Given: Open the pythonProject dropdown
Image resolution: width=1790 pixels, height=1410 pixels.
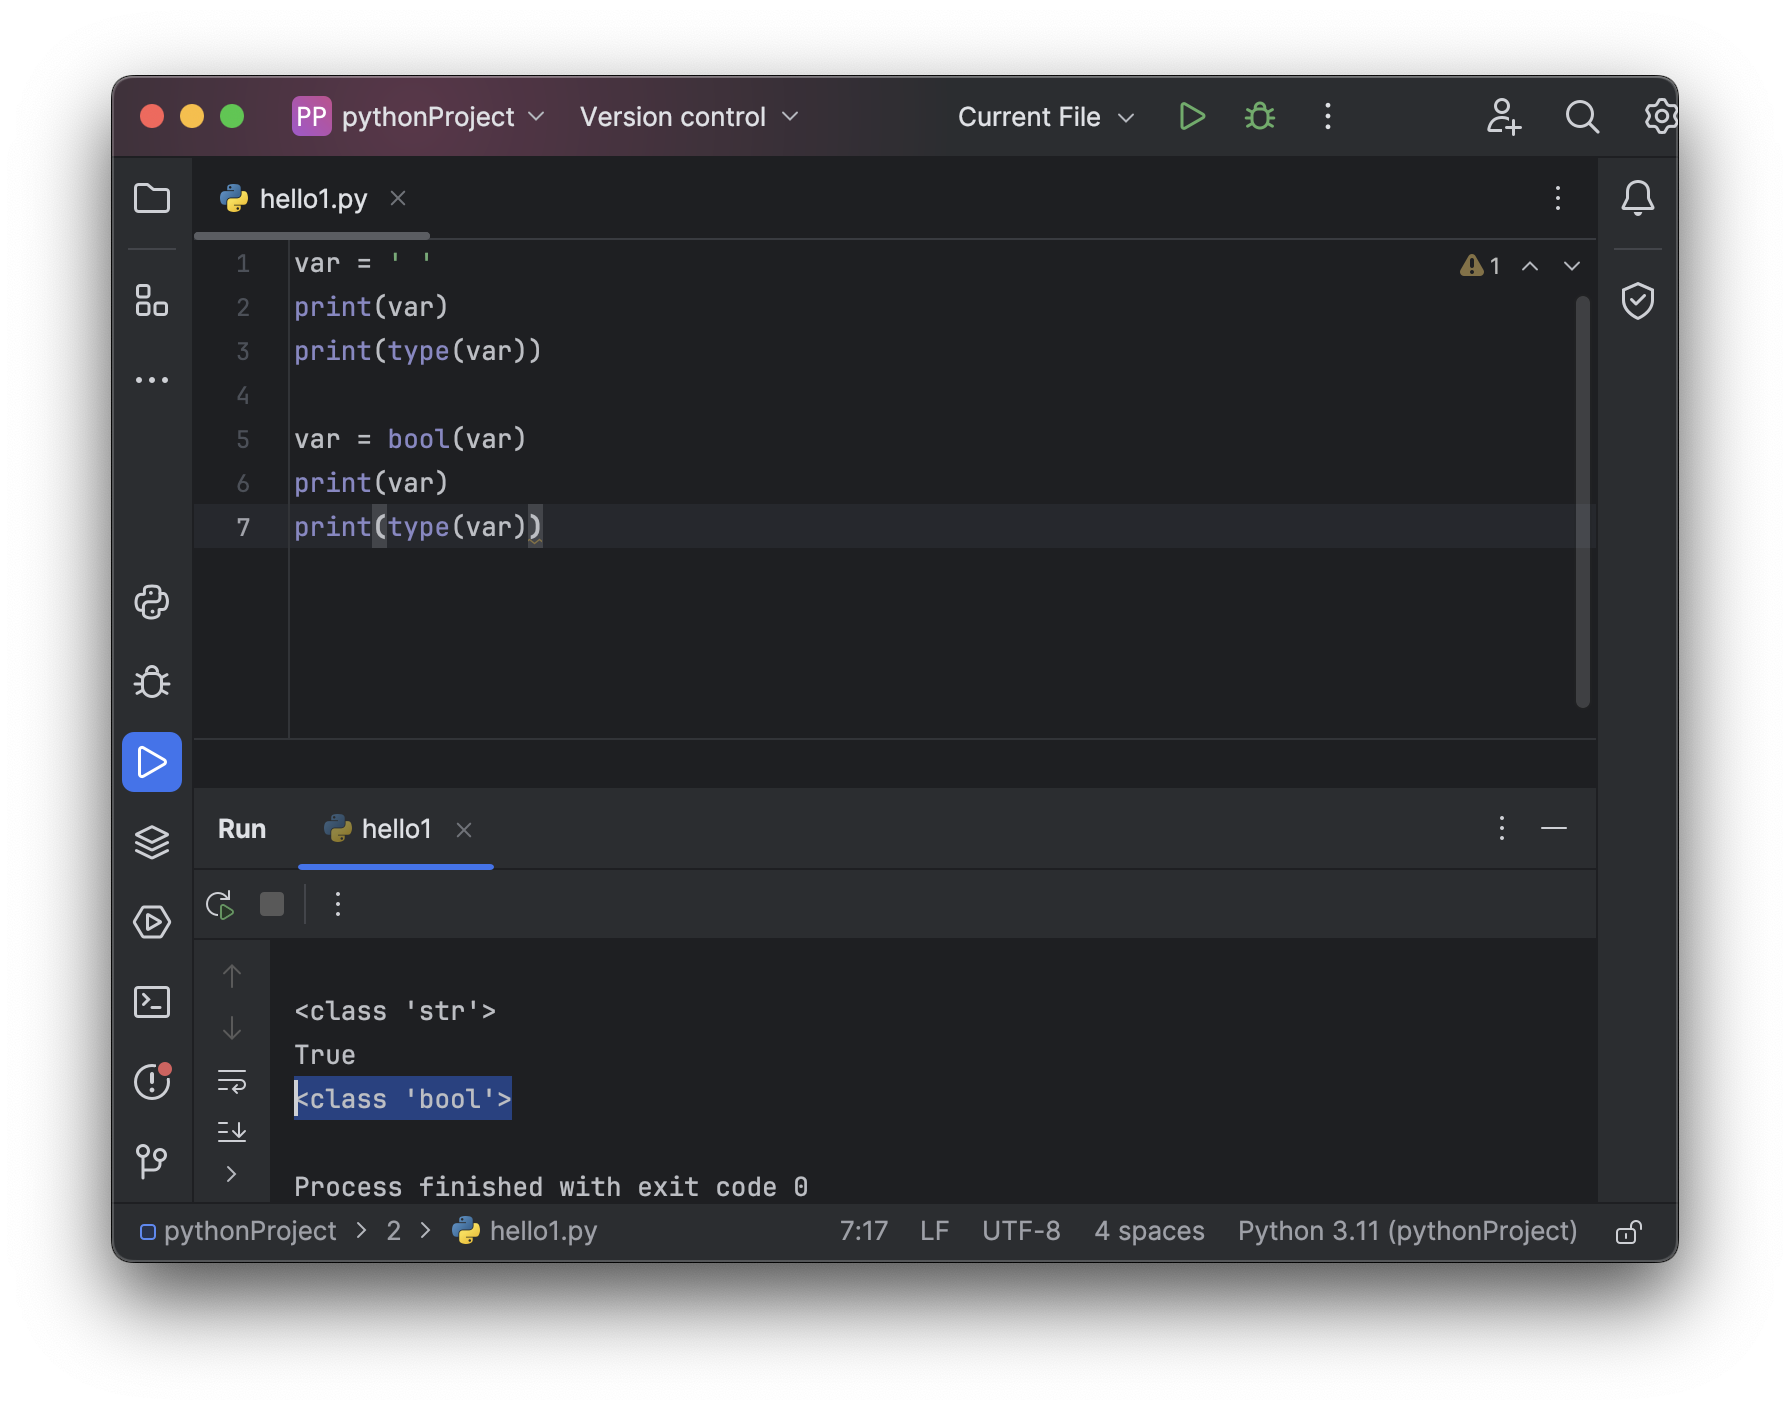Looking at the screenshot, I should [418, 117].
